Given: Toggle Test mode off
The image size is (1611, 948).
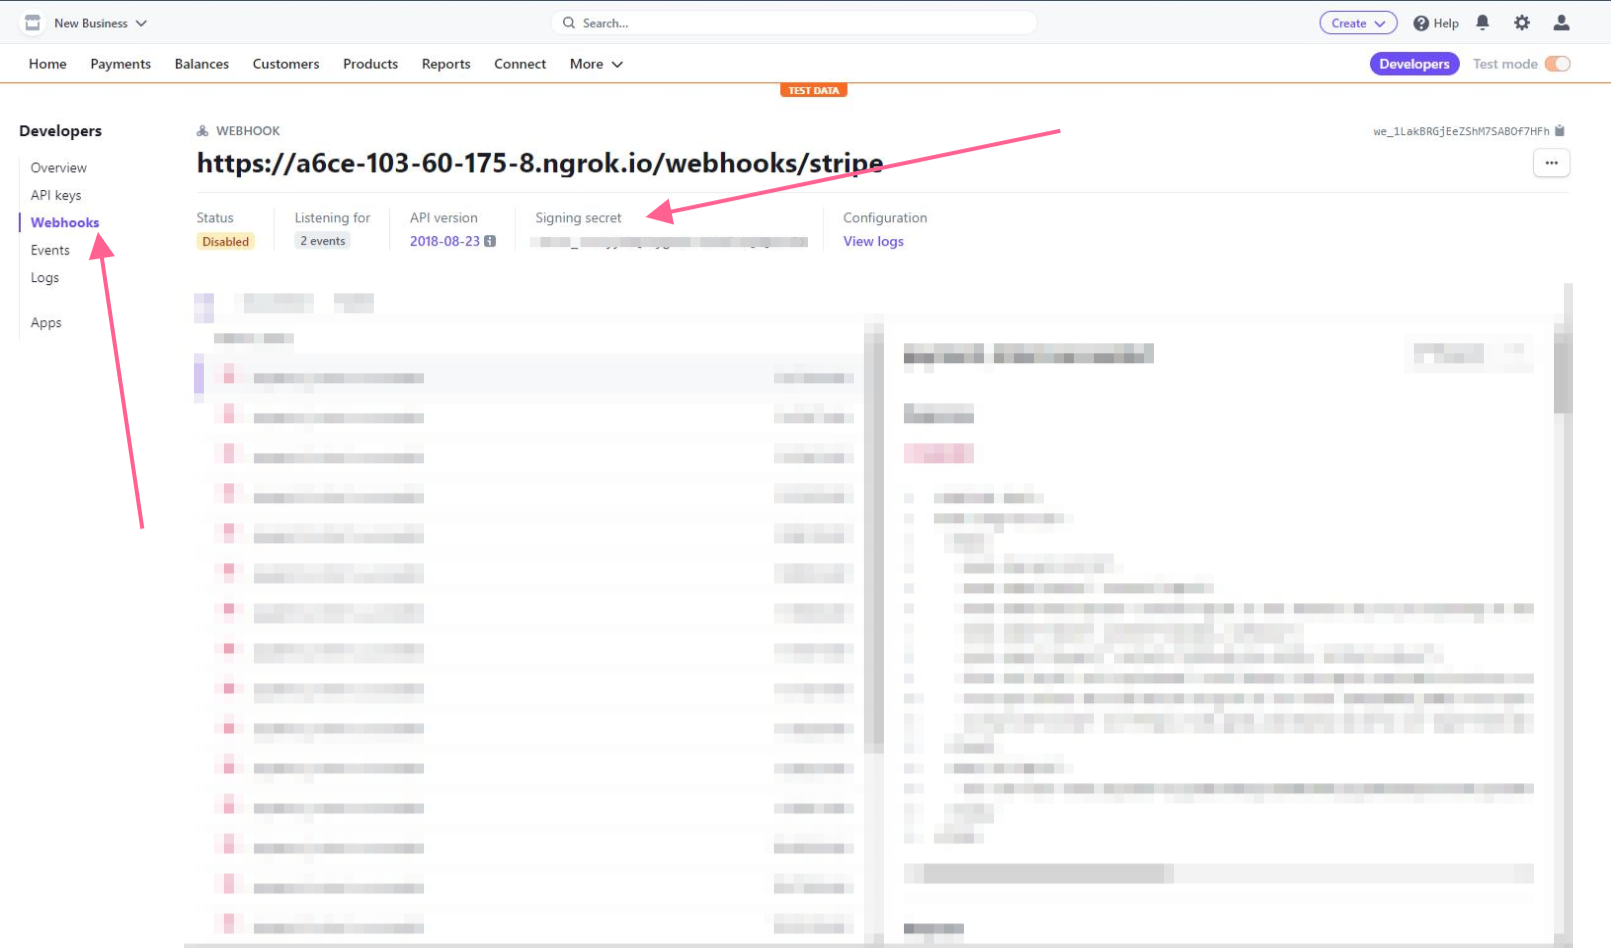Looking at the screenshot, I should [x=1557, y=63].
